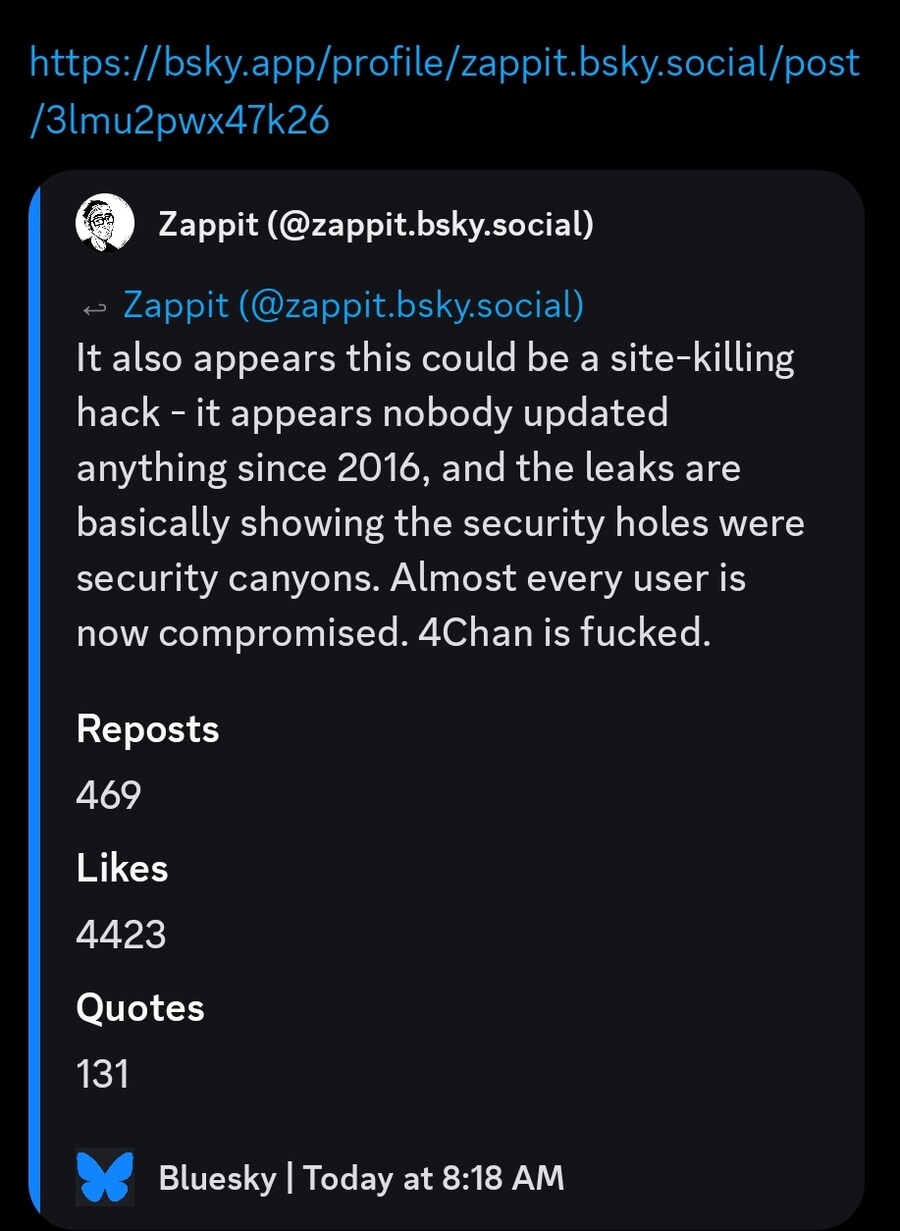Click the 469 reposts count
Screen dimensions: 900x1231
click(108, 795)
